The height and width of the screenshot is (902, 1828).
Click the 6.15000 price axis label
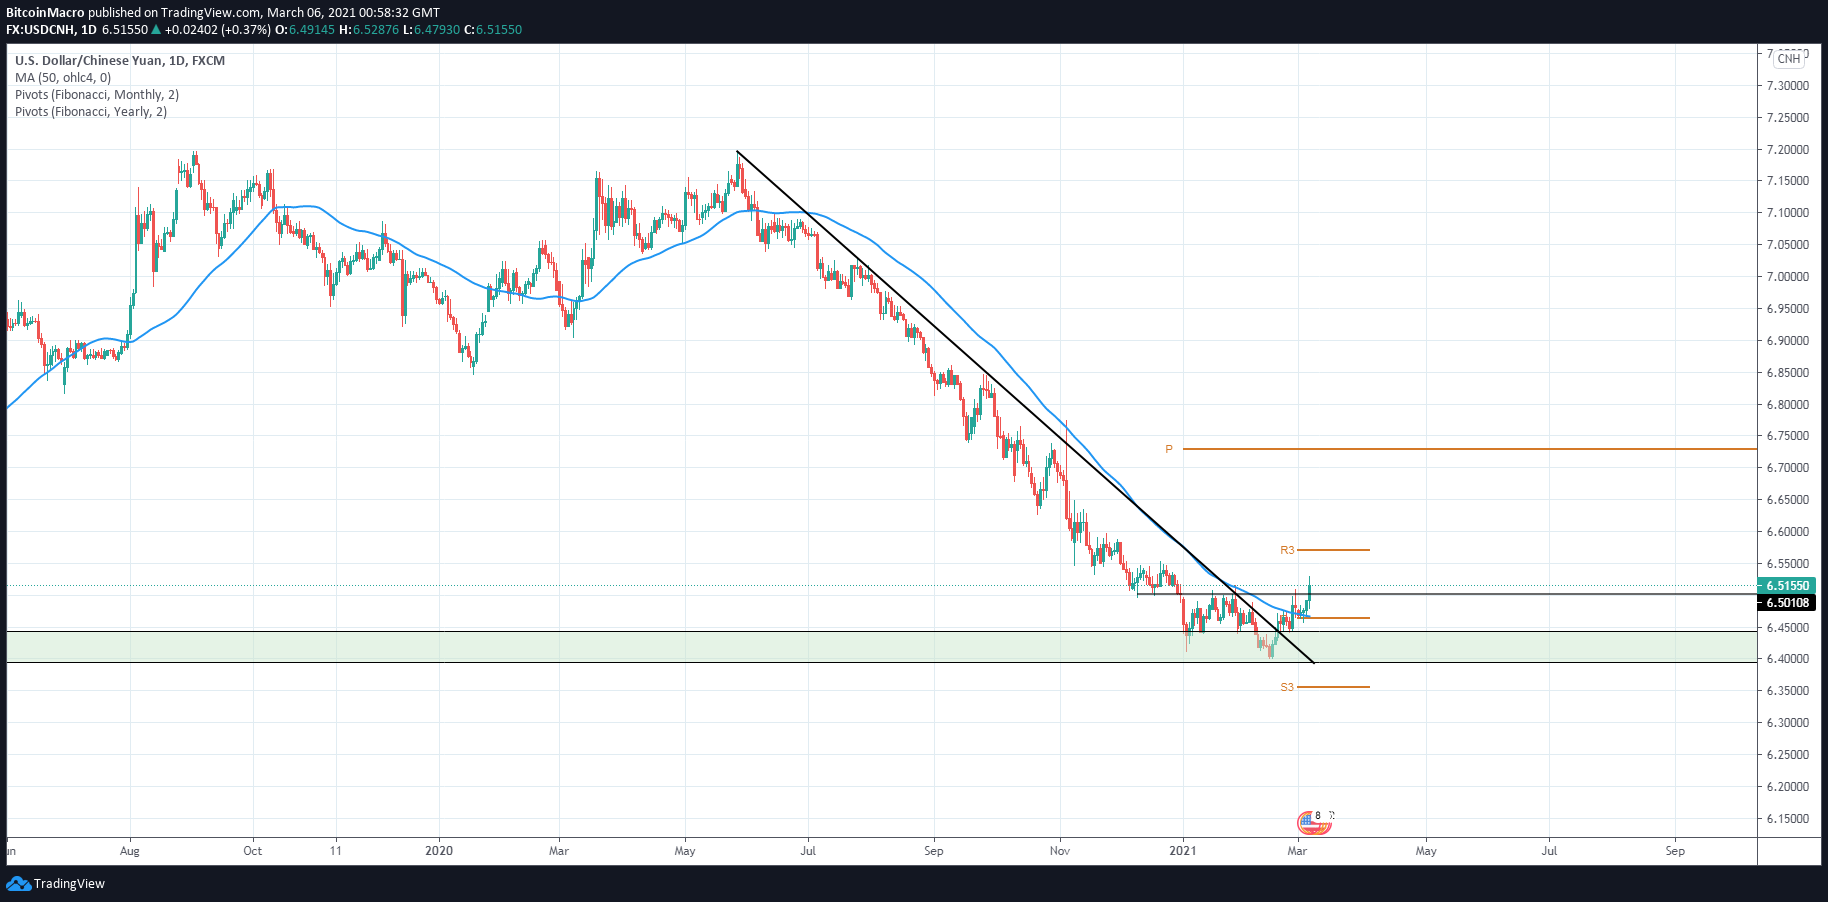tap(1788, 819)
